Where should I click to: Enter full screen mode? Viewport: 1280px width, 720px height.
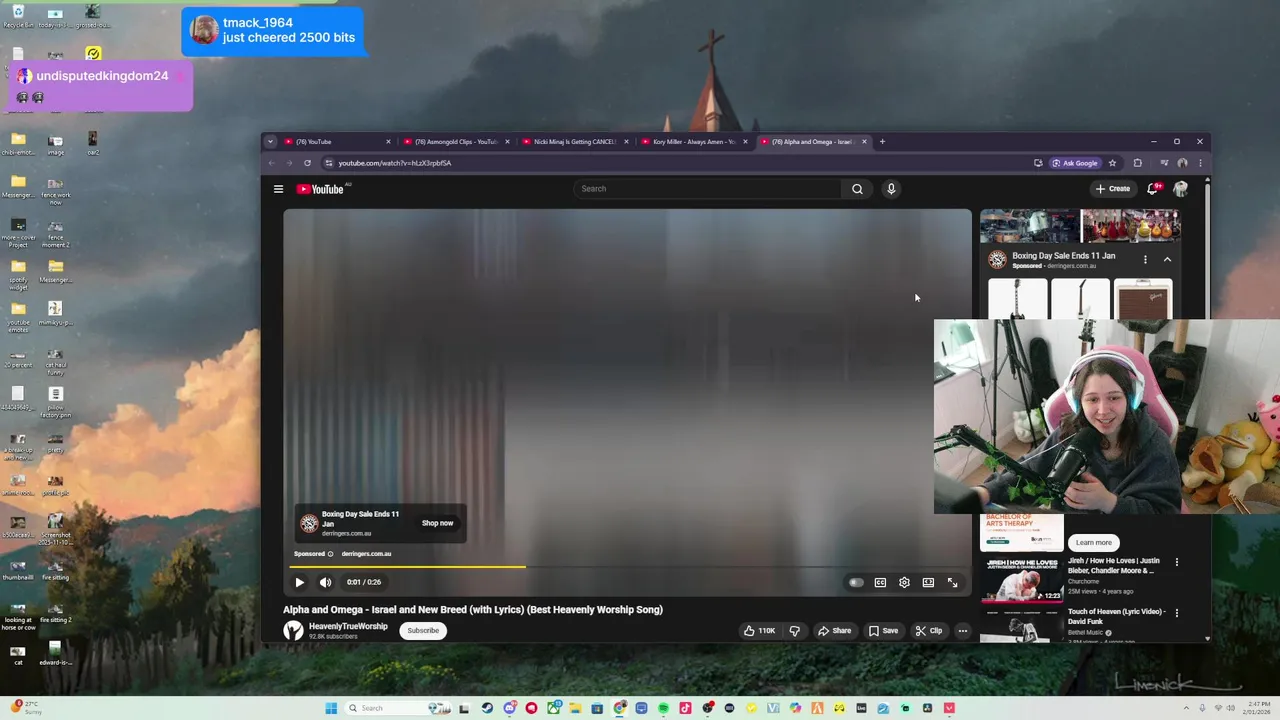[952, 582]
